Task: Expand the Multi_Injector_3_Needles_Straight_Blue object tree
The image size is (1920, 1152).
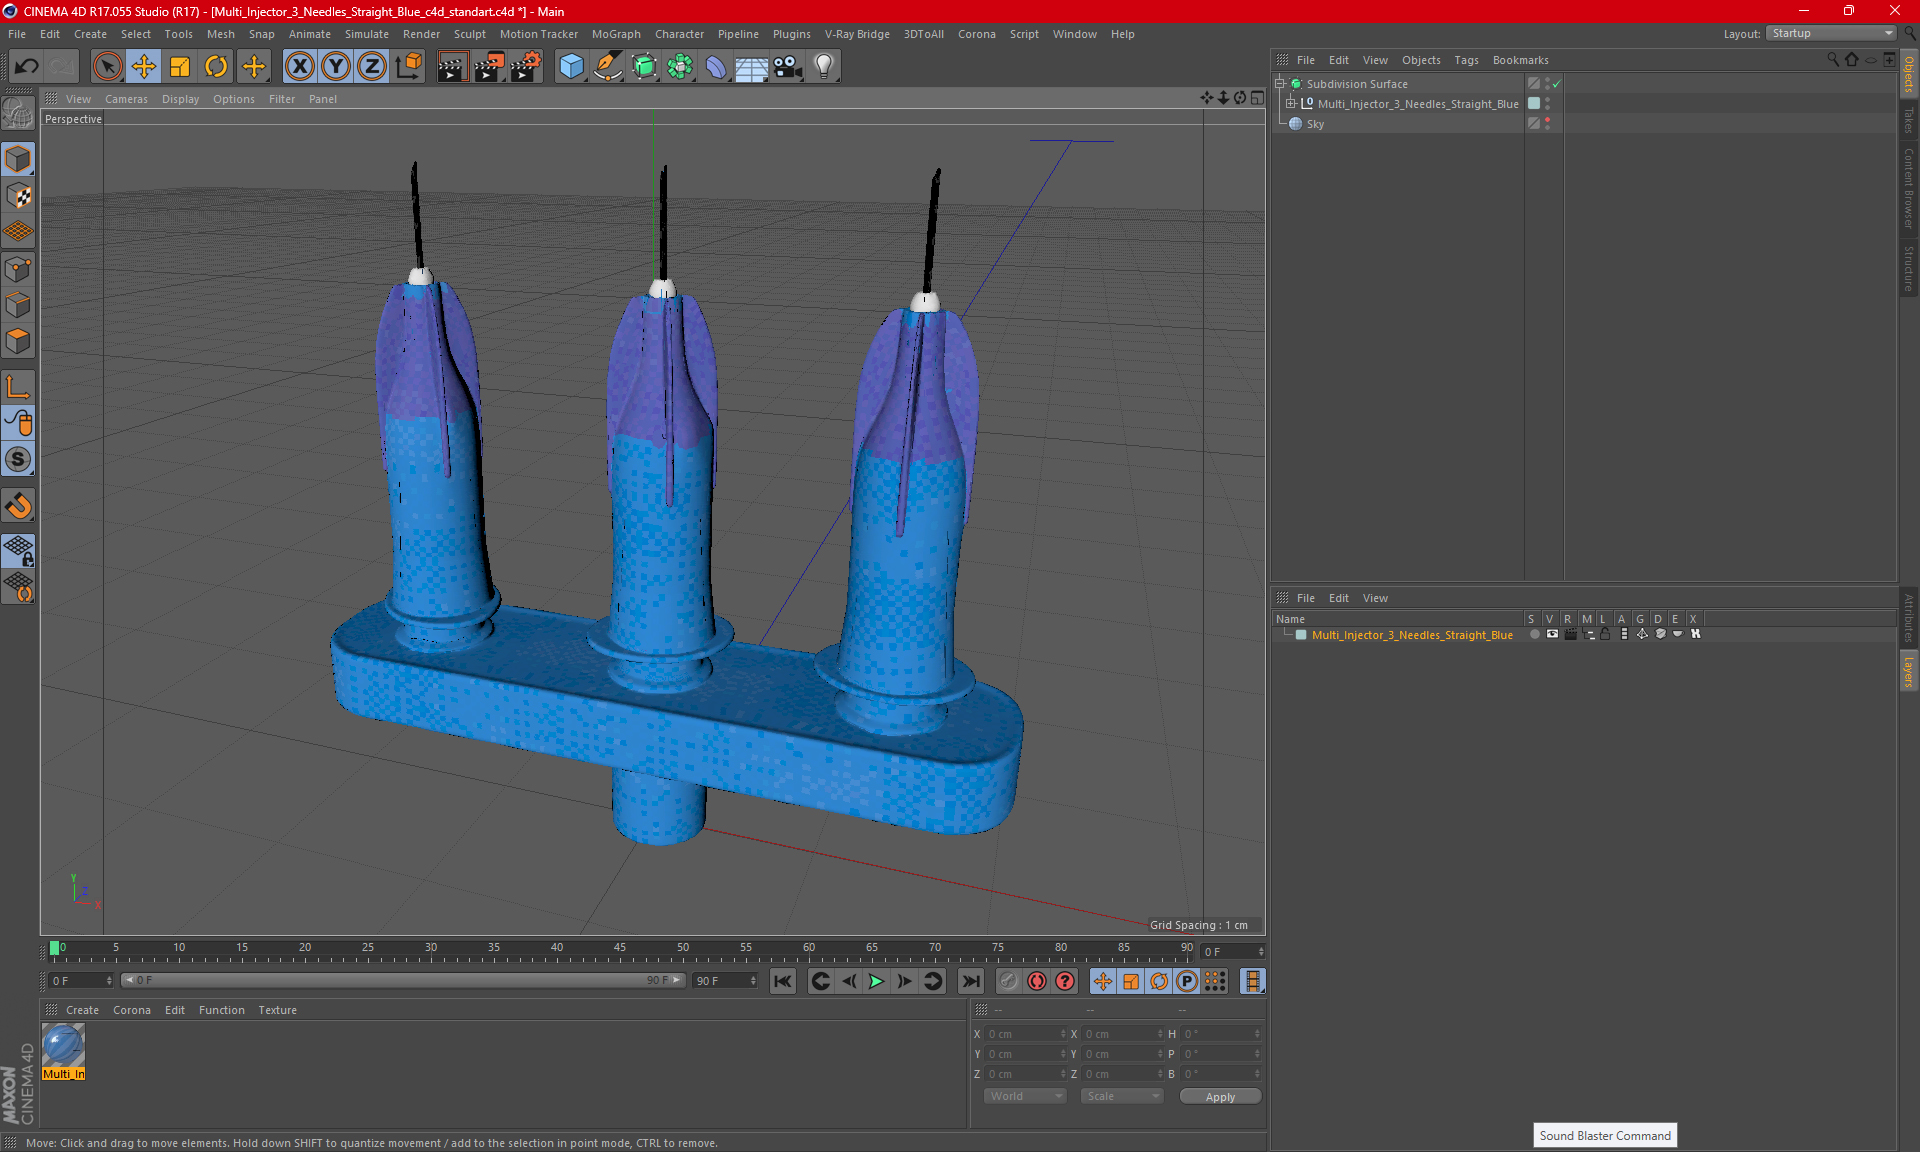Action: [x=1291, y=104]
